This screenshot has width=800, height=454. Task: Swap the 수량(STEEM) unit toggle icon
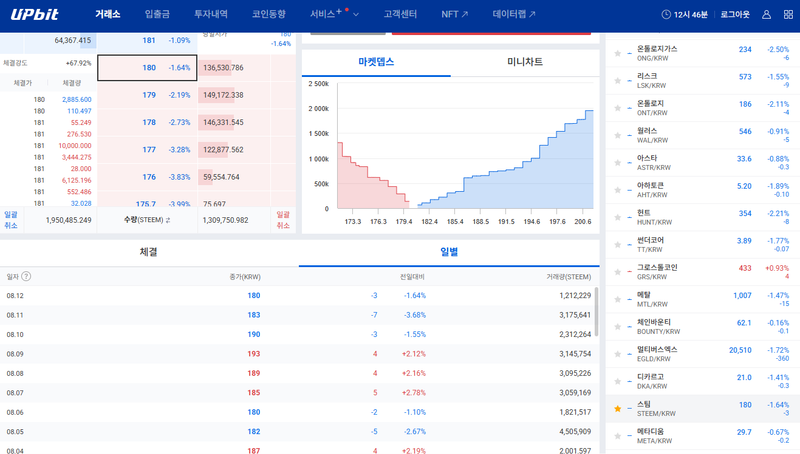[x=168, y=220]
